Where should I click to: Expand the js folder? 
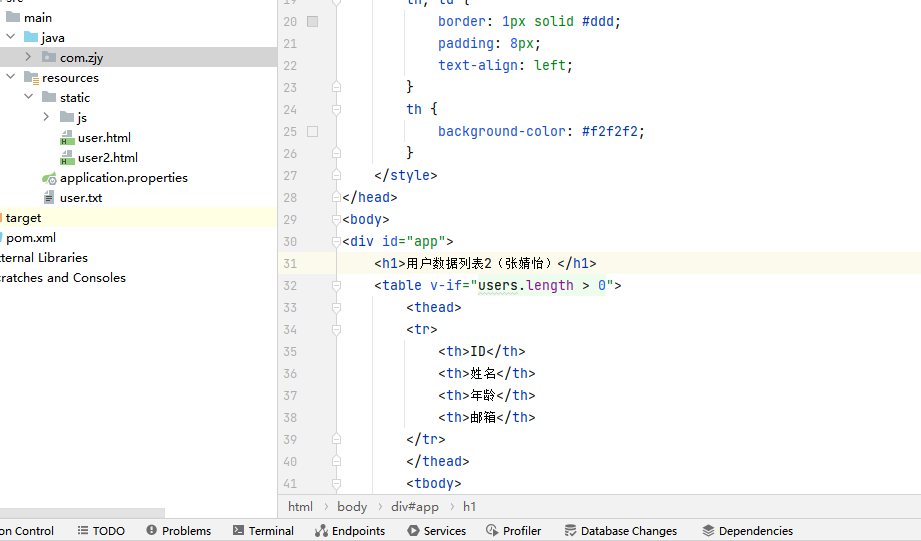[x=46, y=118]
